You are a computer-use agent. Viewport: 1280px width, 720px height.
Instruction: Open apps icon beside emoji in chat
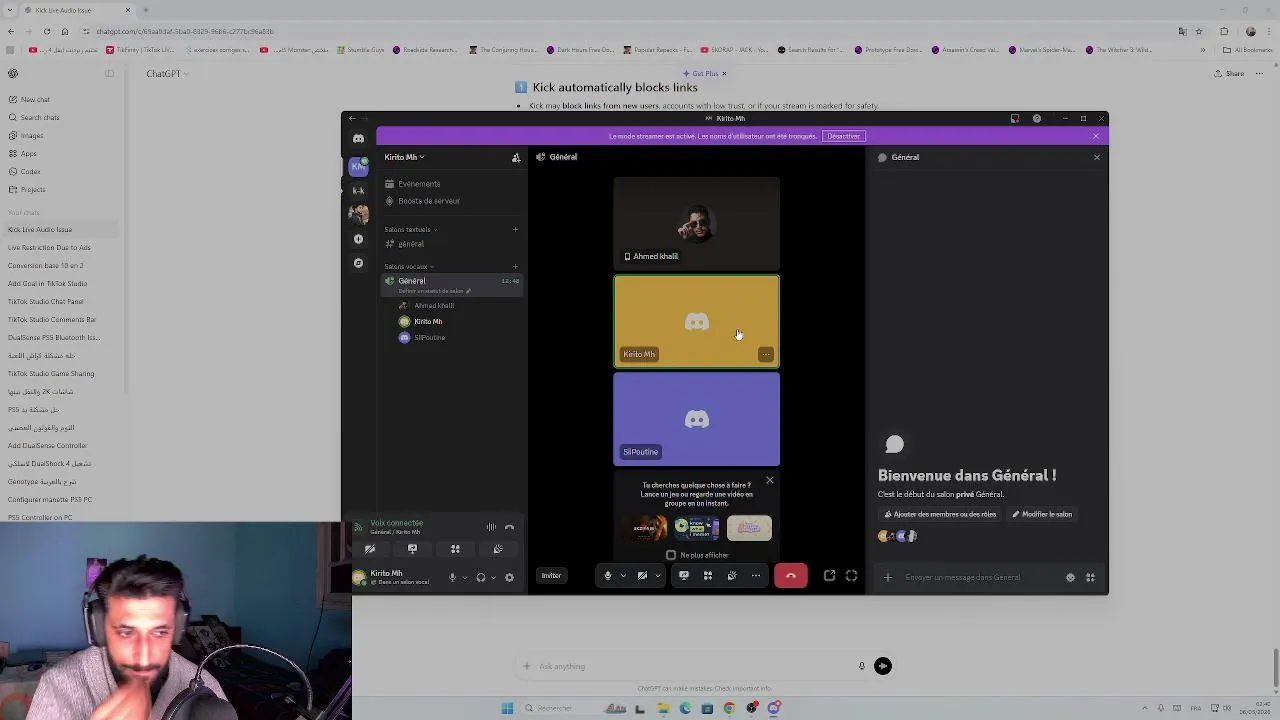[x=1090, y=578]
